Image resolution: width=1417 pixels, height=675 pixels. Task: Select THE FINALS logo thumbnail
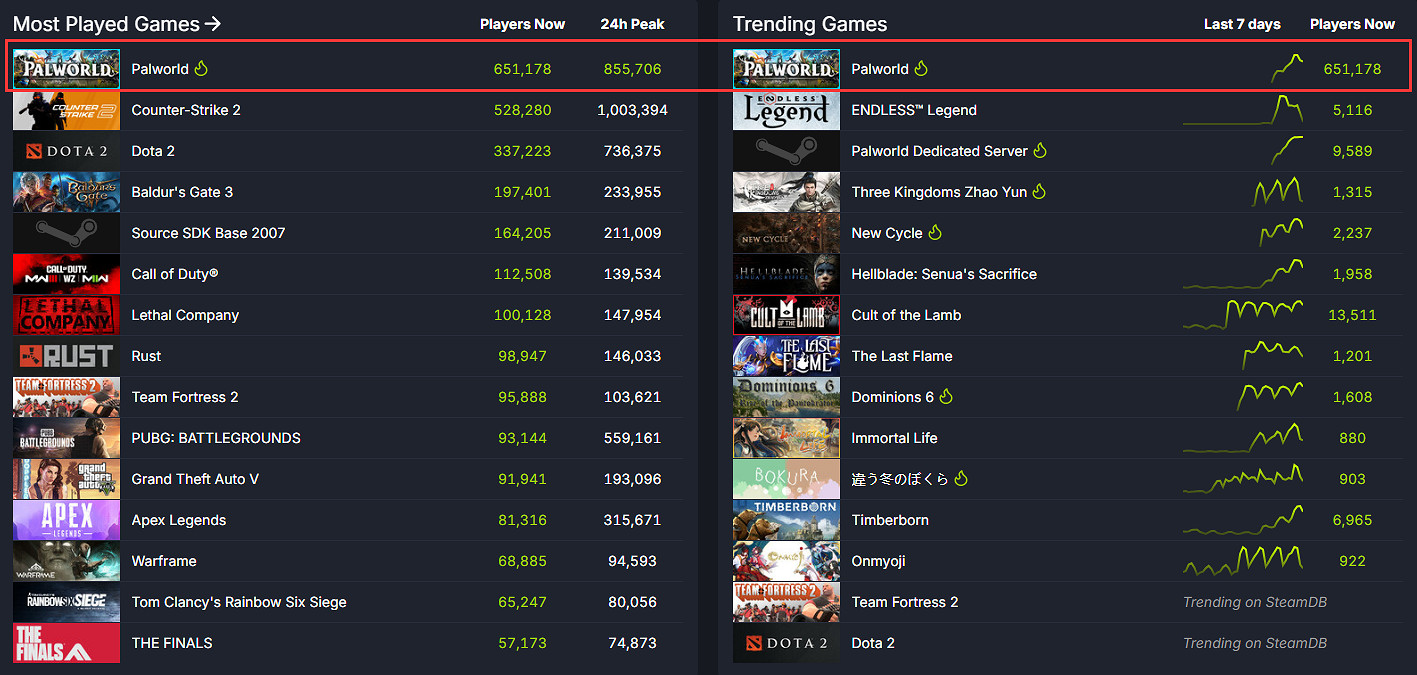coord(66,643)
